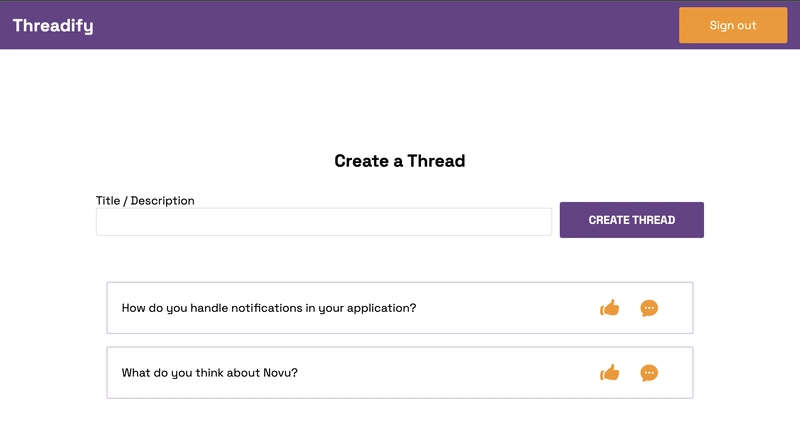Screen dimensions: 800x445
Task: Focus the Title / Description text field
Action: pyautogui.click(x=324, y=221)
